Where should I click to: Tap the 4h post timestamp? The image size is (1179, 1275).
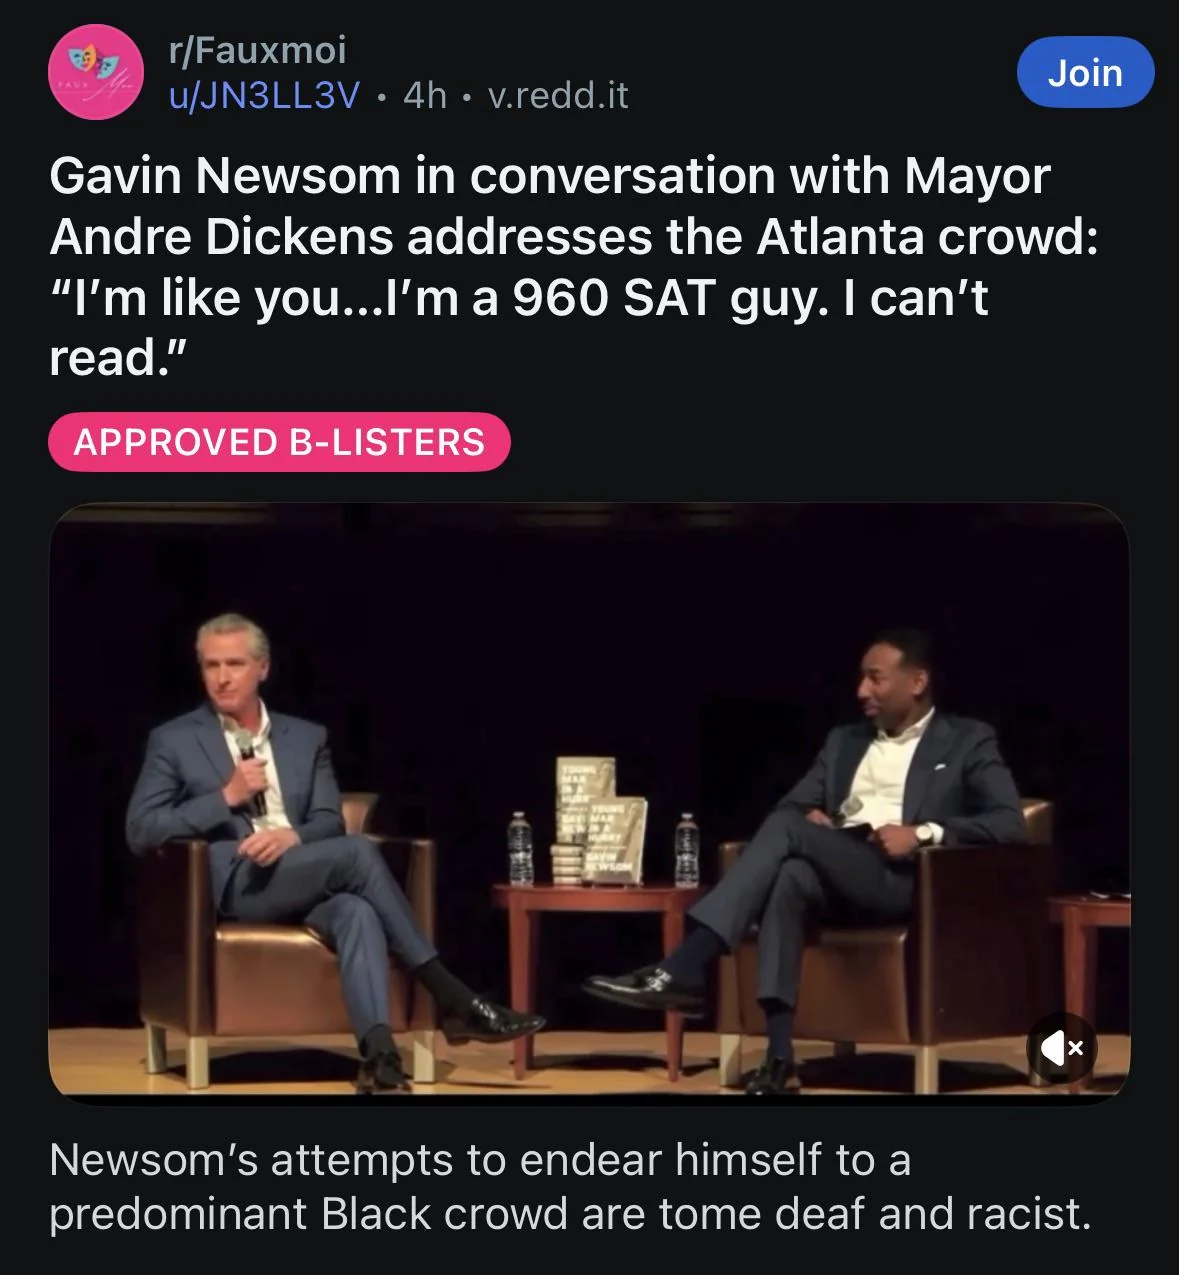425,95
